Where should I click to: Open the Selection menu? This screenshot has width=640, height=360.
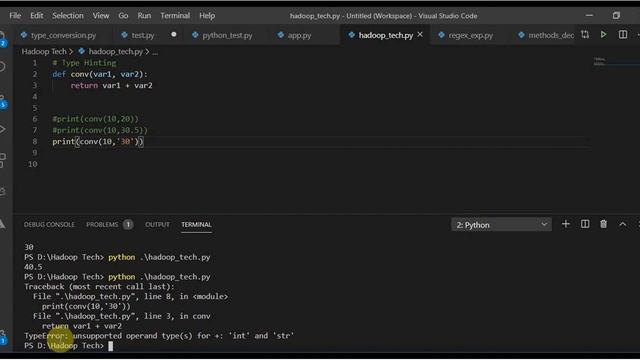pos(67,16)
